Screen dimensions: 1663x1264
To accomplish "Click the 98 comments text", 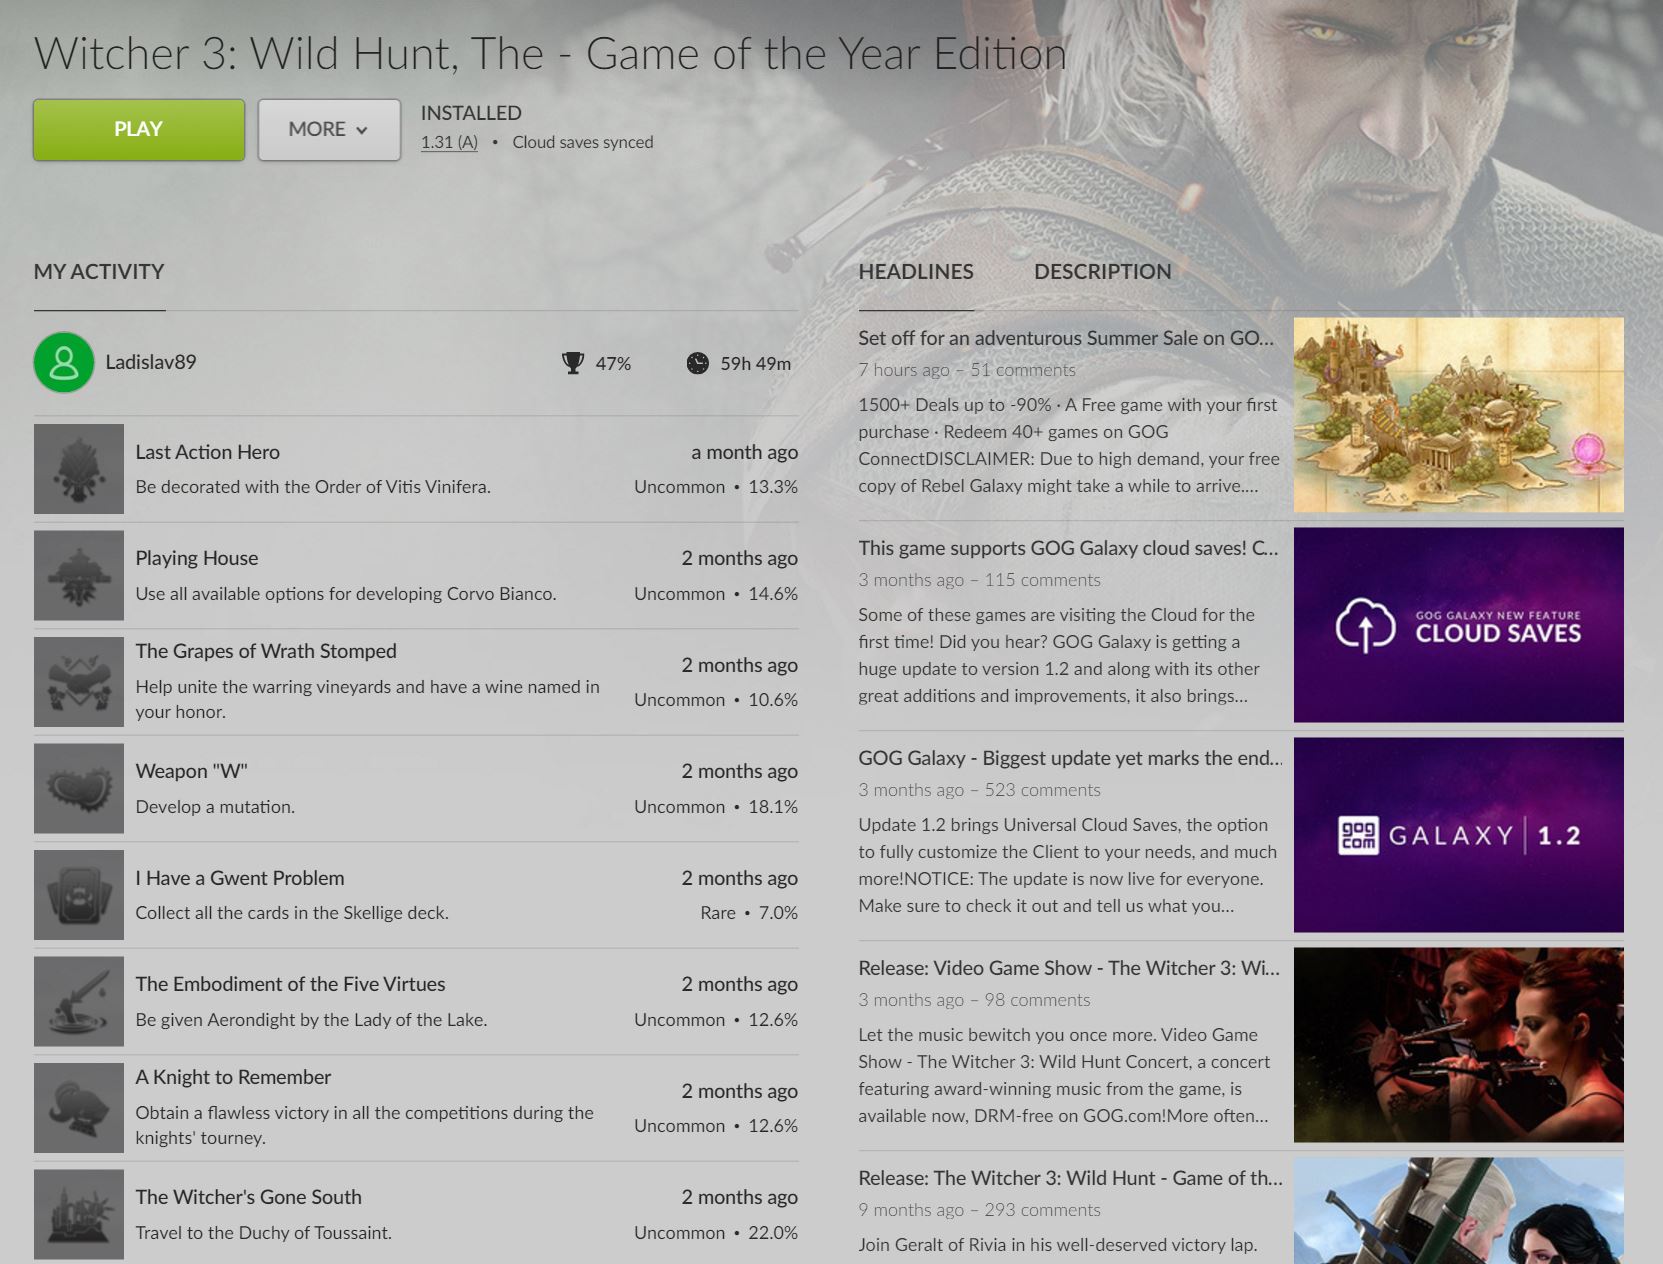I will point(1037,1000).
